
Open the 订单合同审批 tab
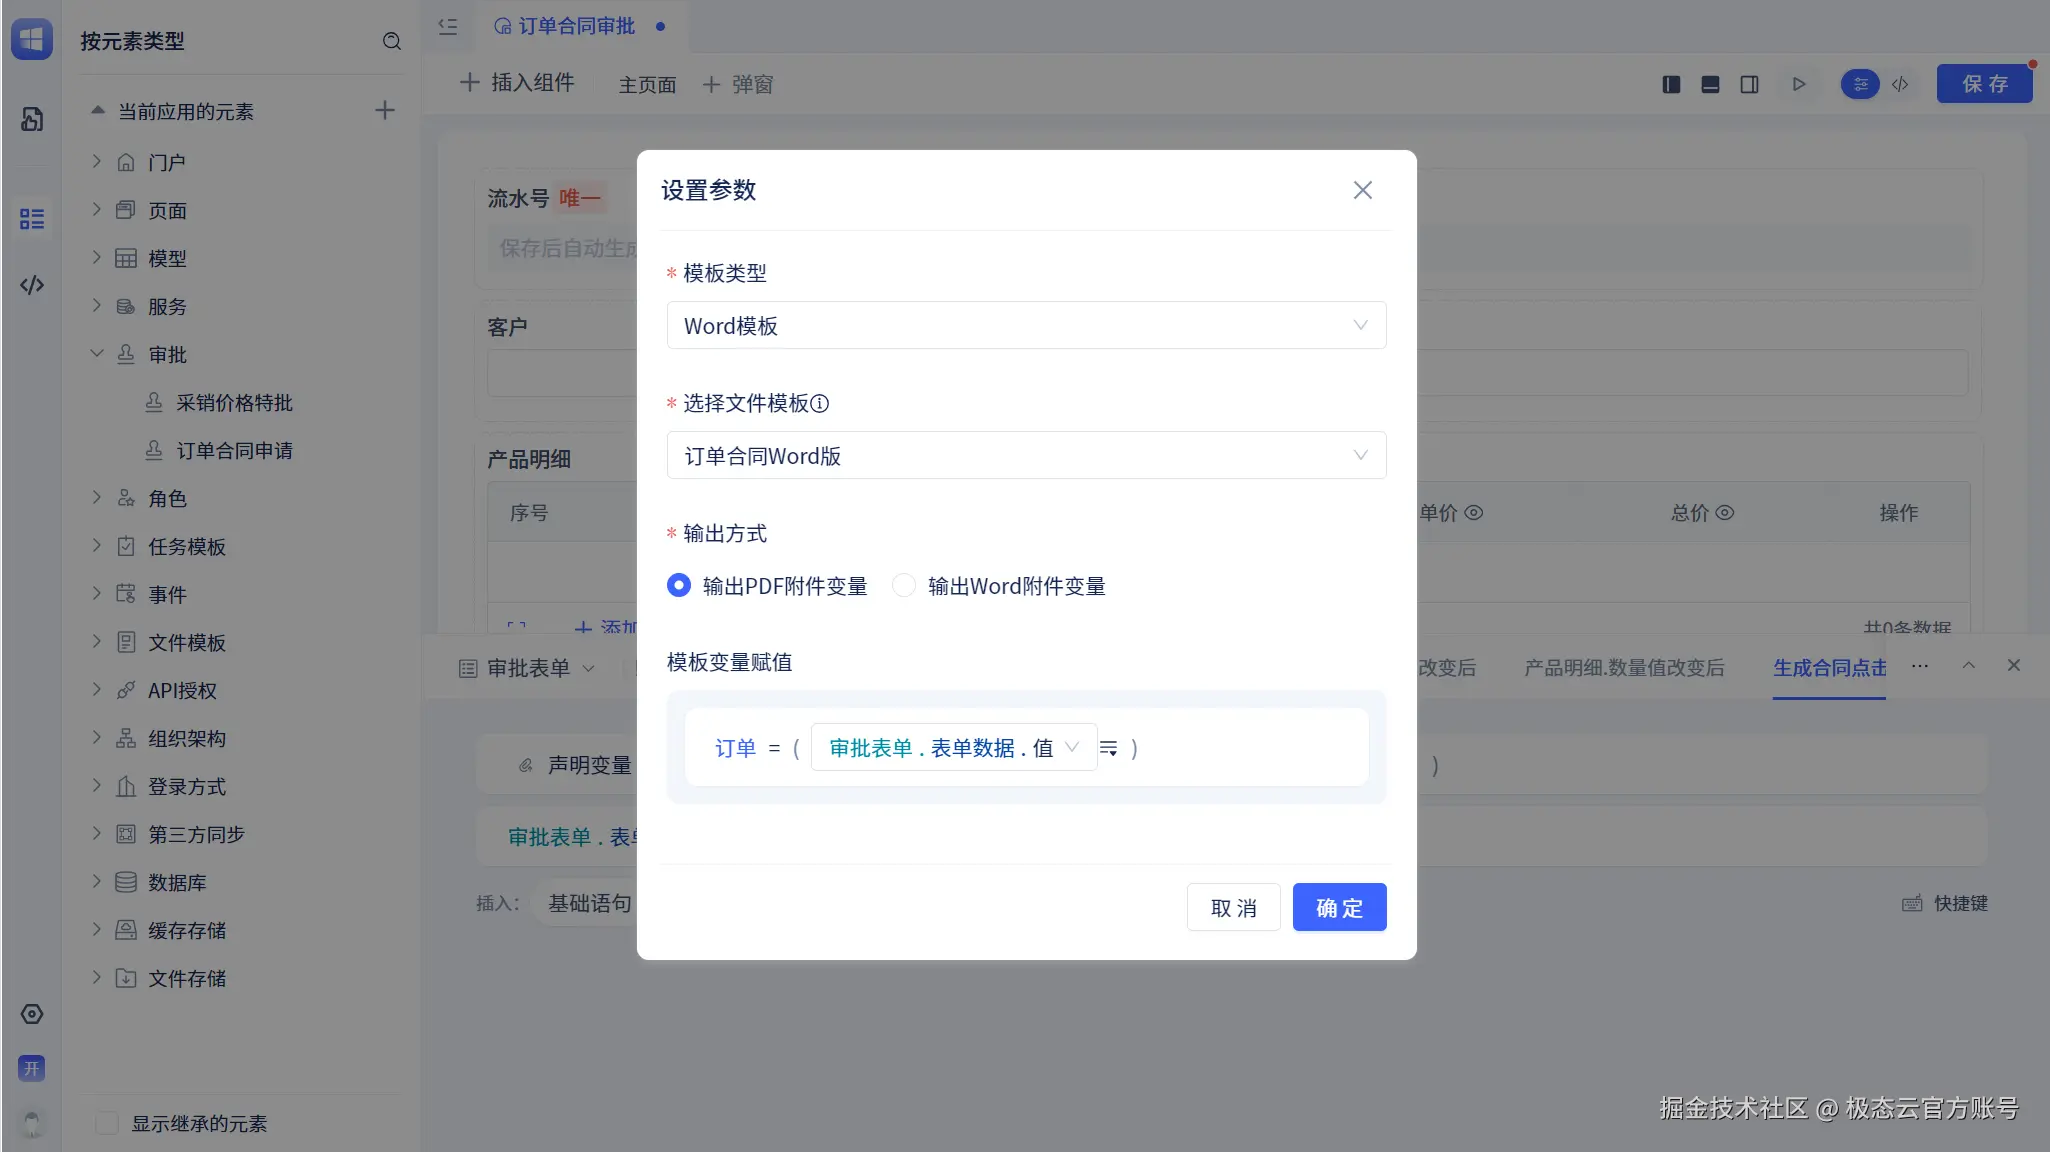[x=576, y=26]
